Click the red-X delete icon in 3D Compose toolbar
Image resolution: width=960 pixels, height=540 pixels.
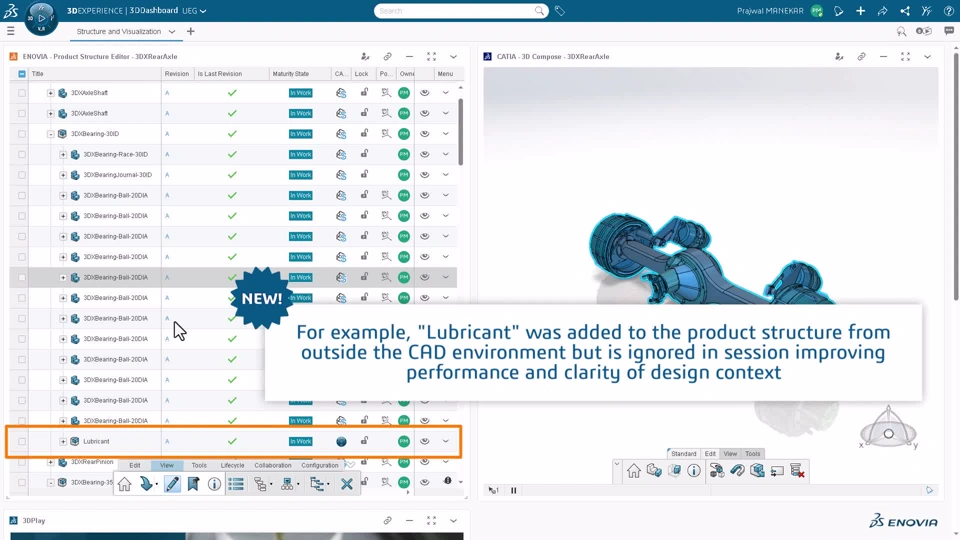click(797, 471)
